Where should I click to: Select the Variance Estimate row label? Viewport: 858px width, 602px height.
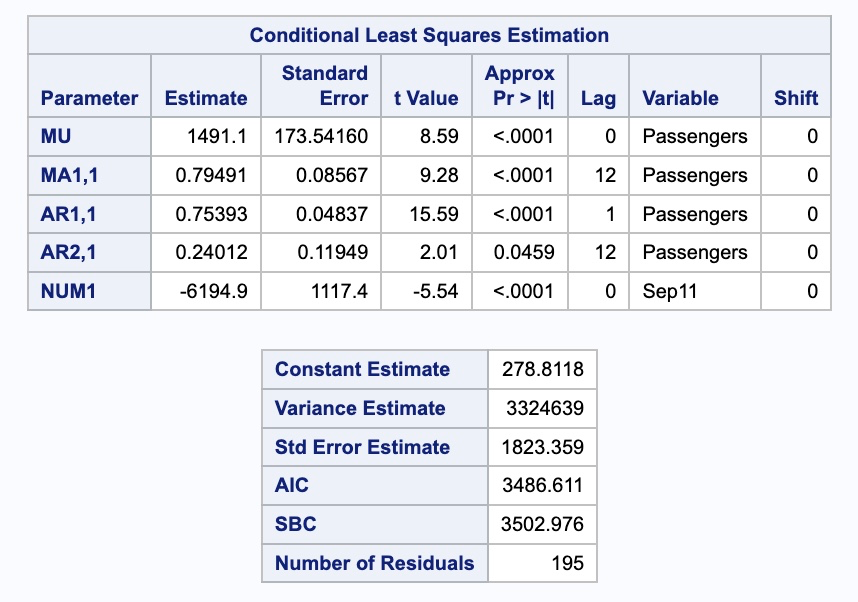[x=360, y=408]
